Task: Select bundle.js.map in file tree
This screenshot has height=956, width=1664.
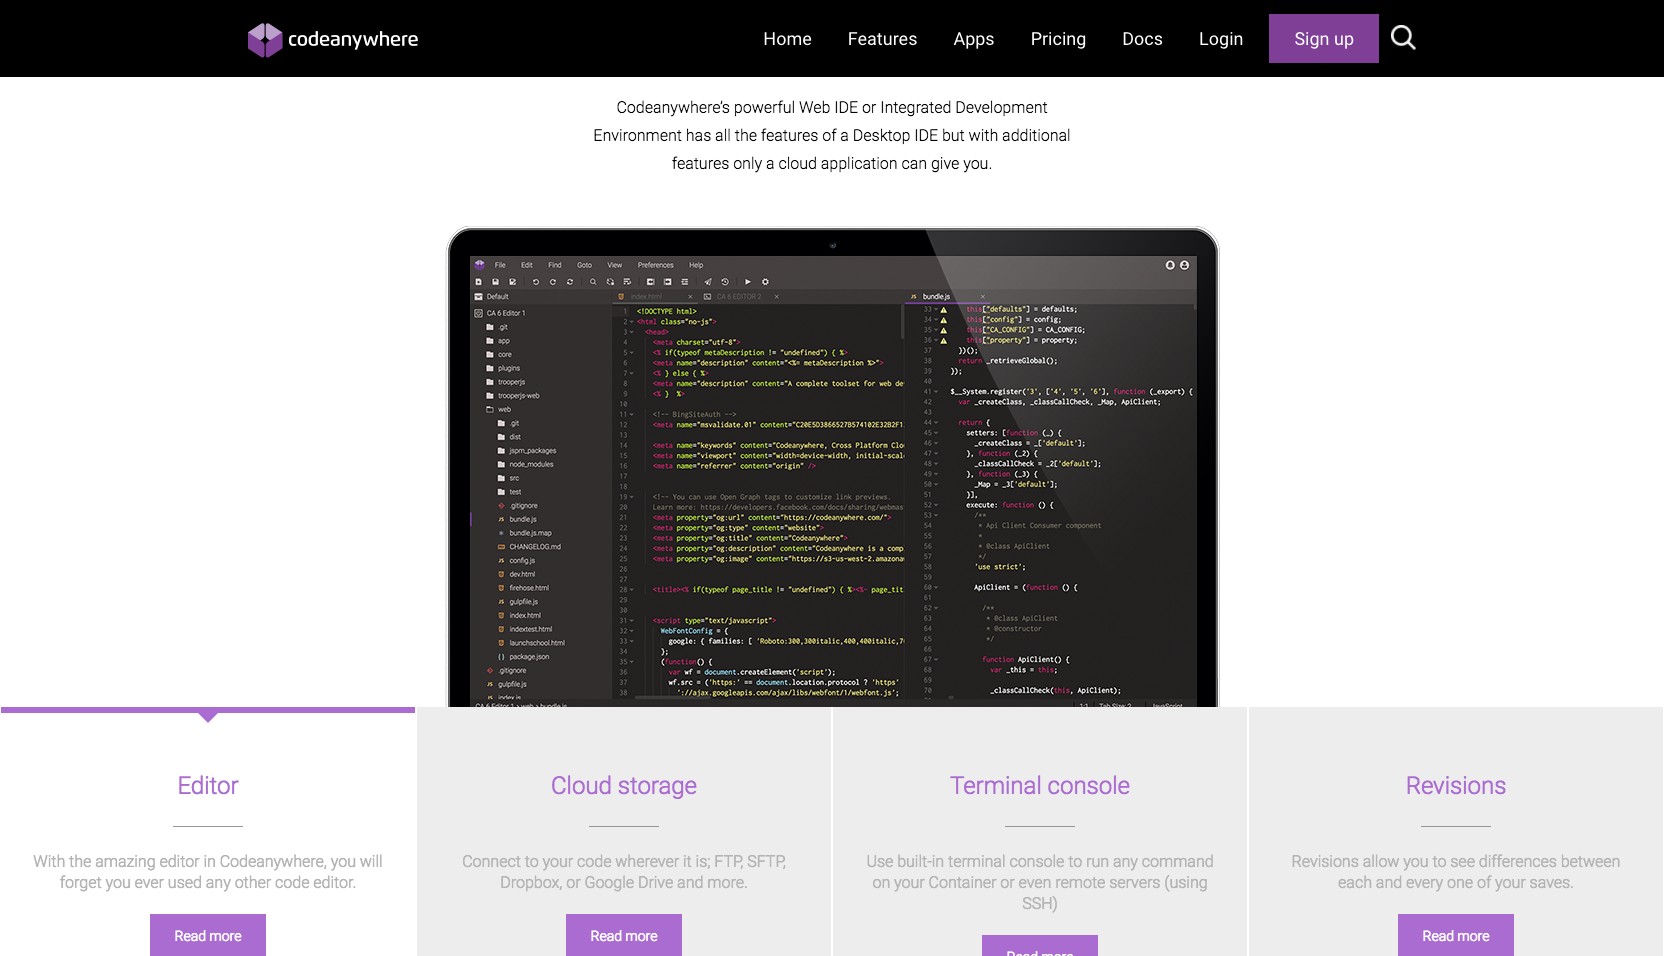Action: 530,533
